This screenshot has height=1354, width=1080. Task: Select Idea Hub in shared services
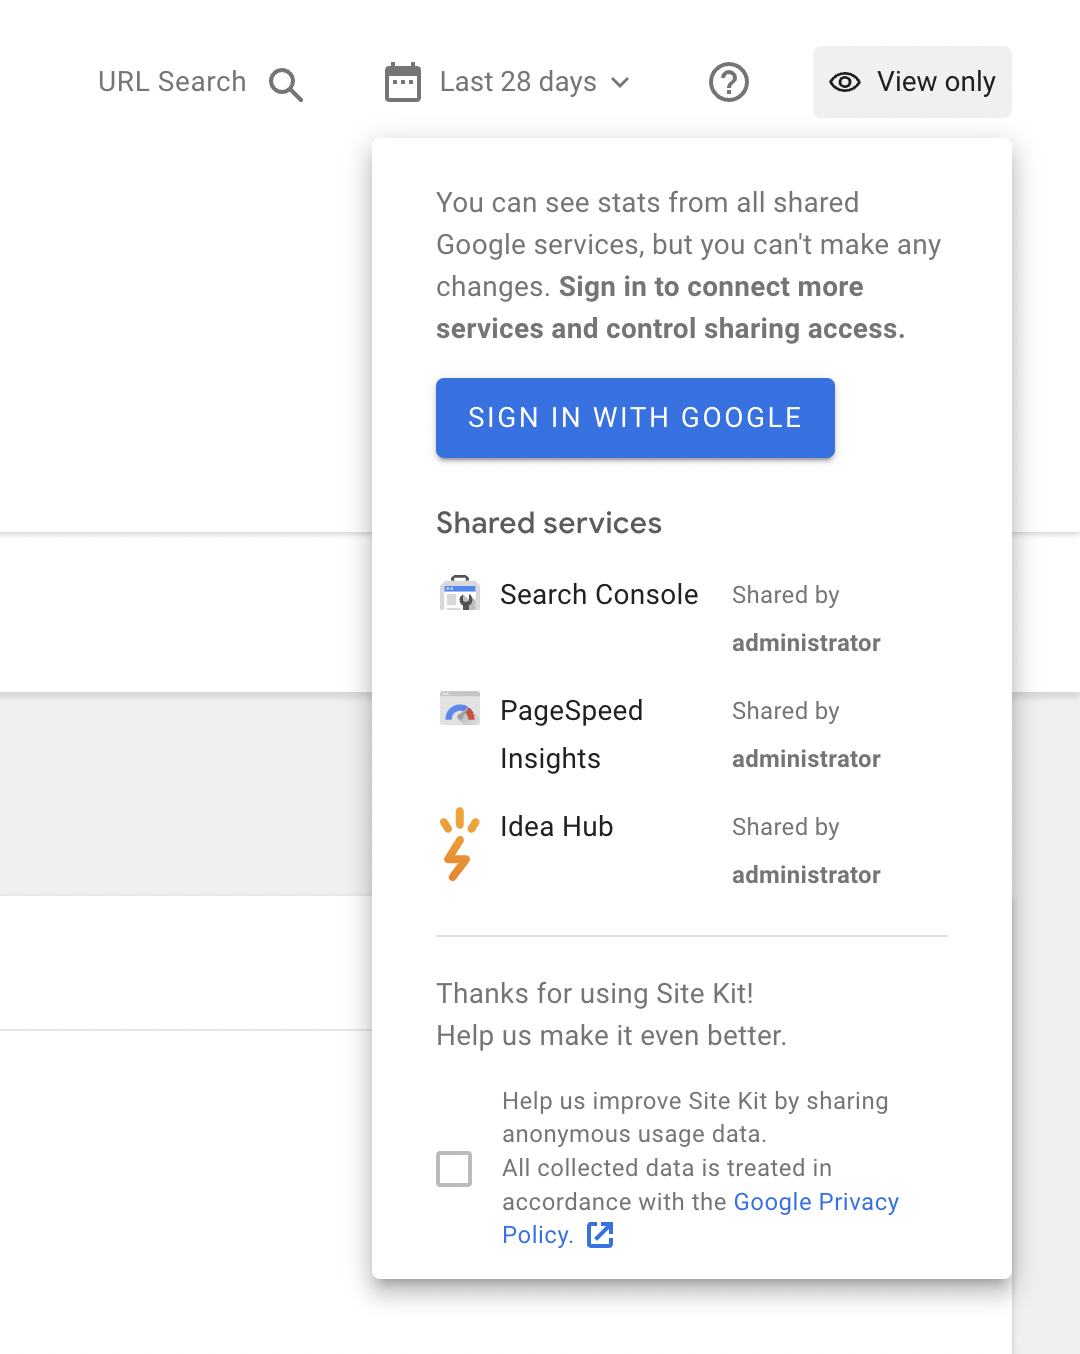(556, 827)
